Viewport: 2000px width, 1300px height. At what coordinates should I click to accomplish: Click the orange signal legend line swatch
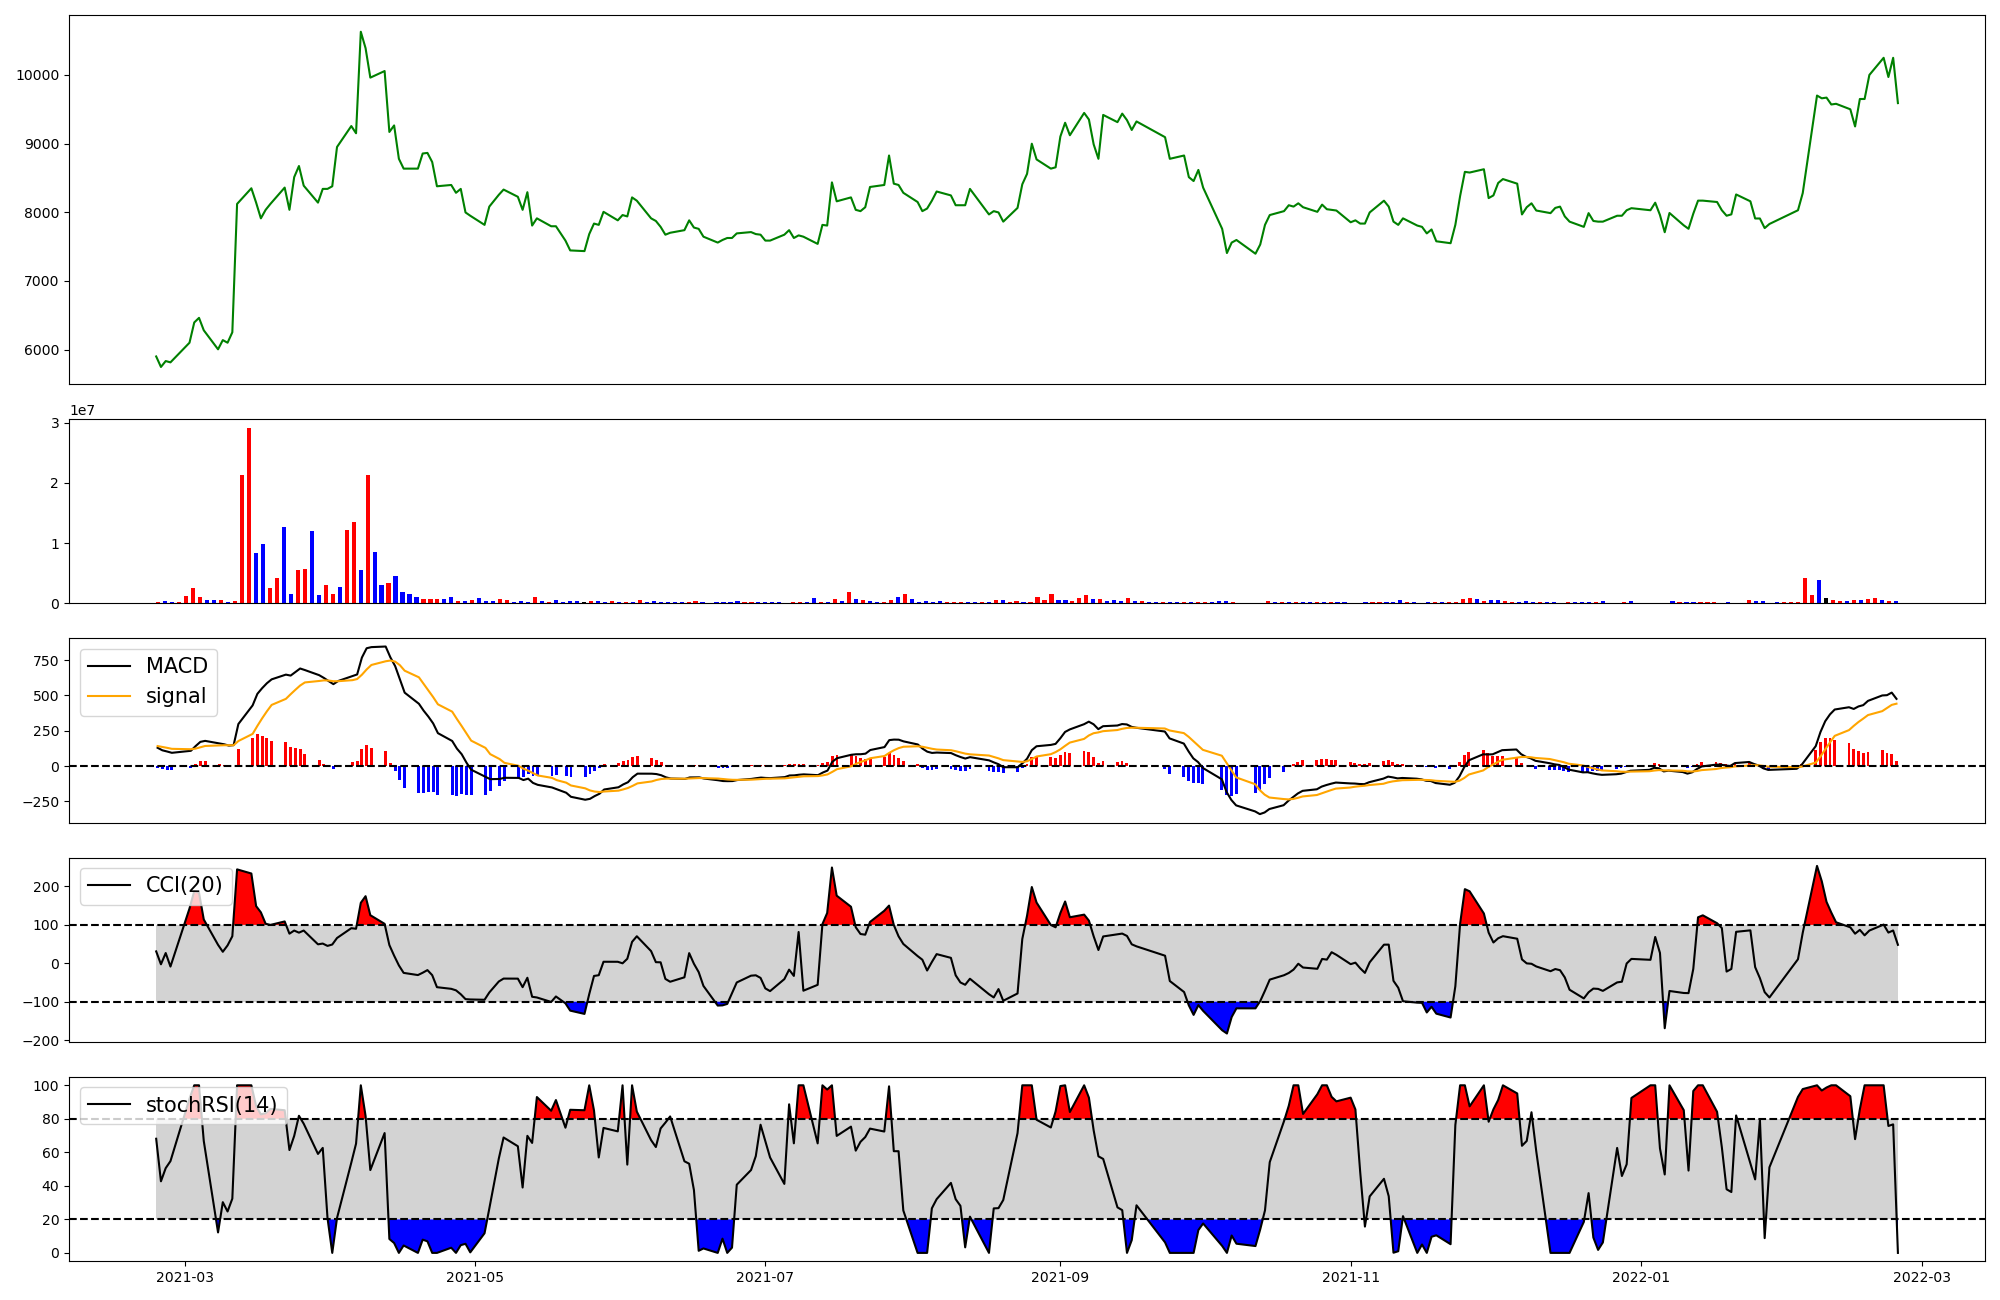(x=109, y=696)
